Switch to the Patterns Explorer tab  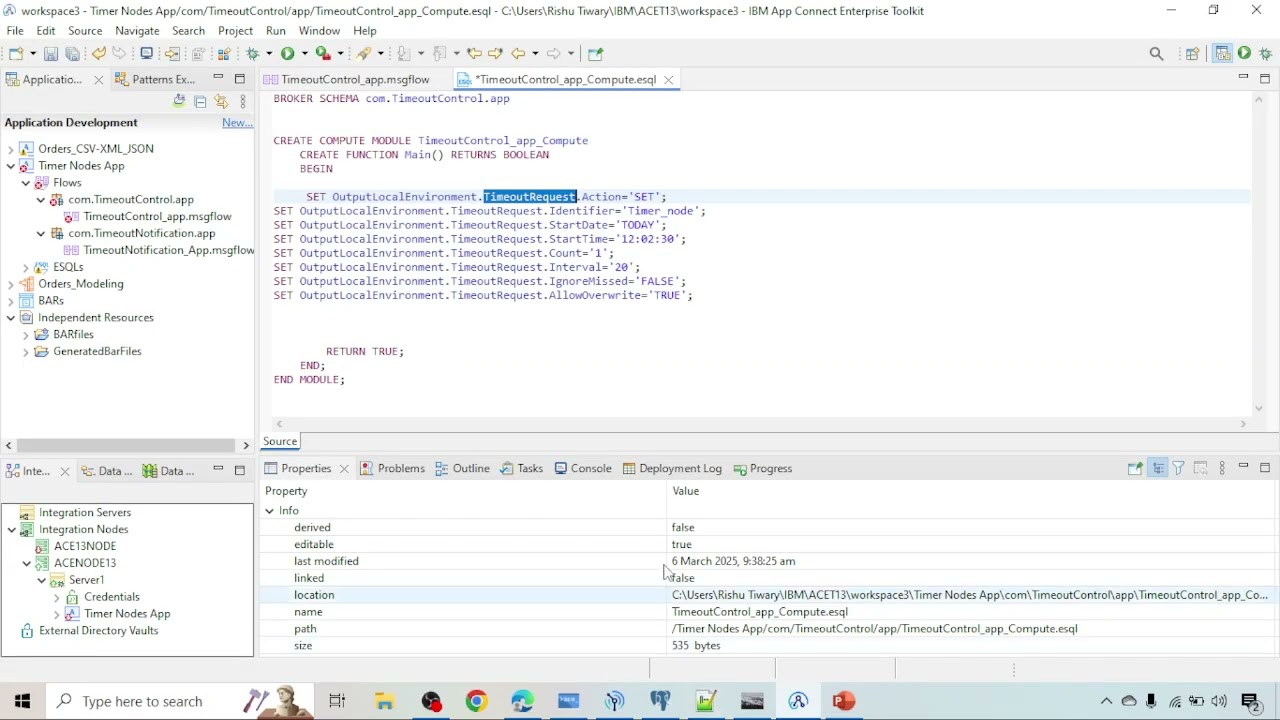coord(156,79)
